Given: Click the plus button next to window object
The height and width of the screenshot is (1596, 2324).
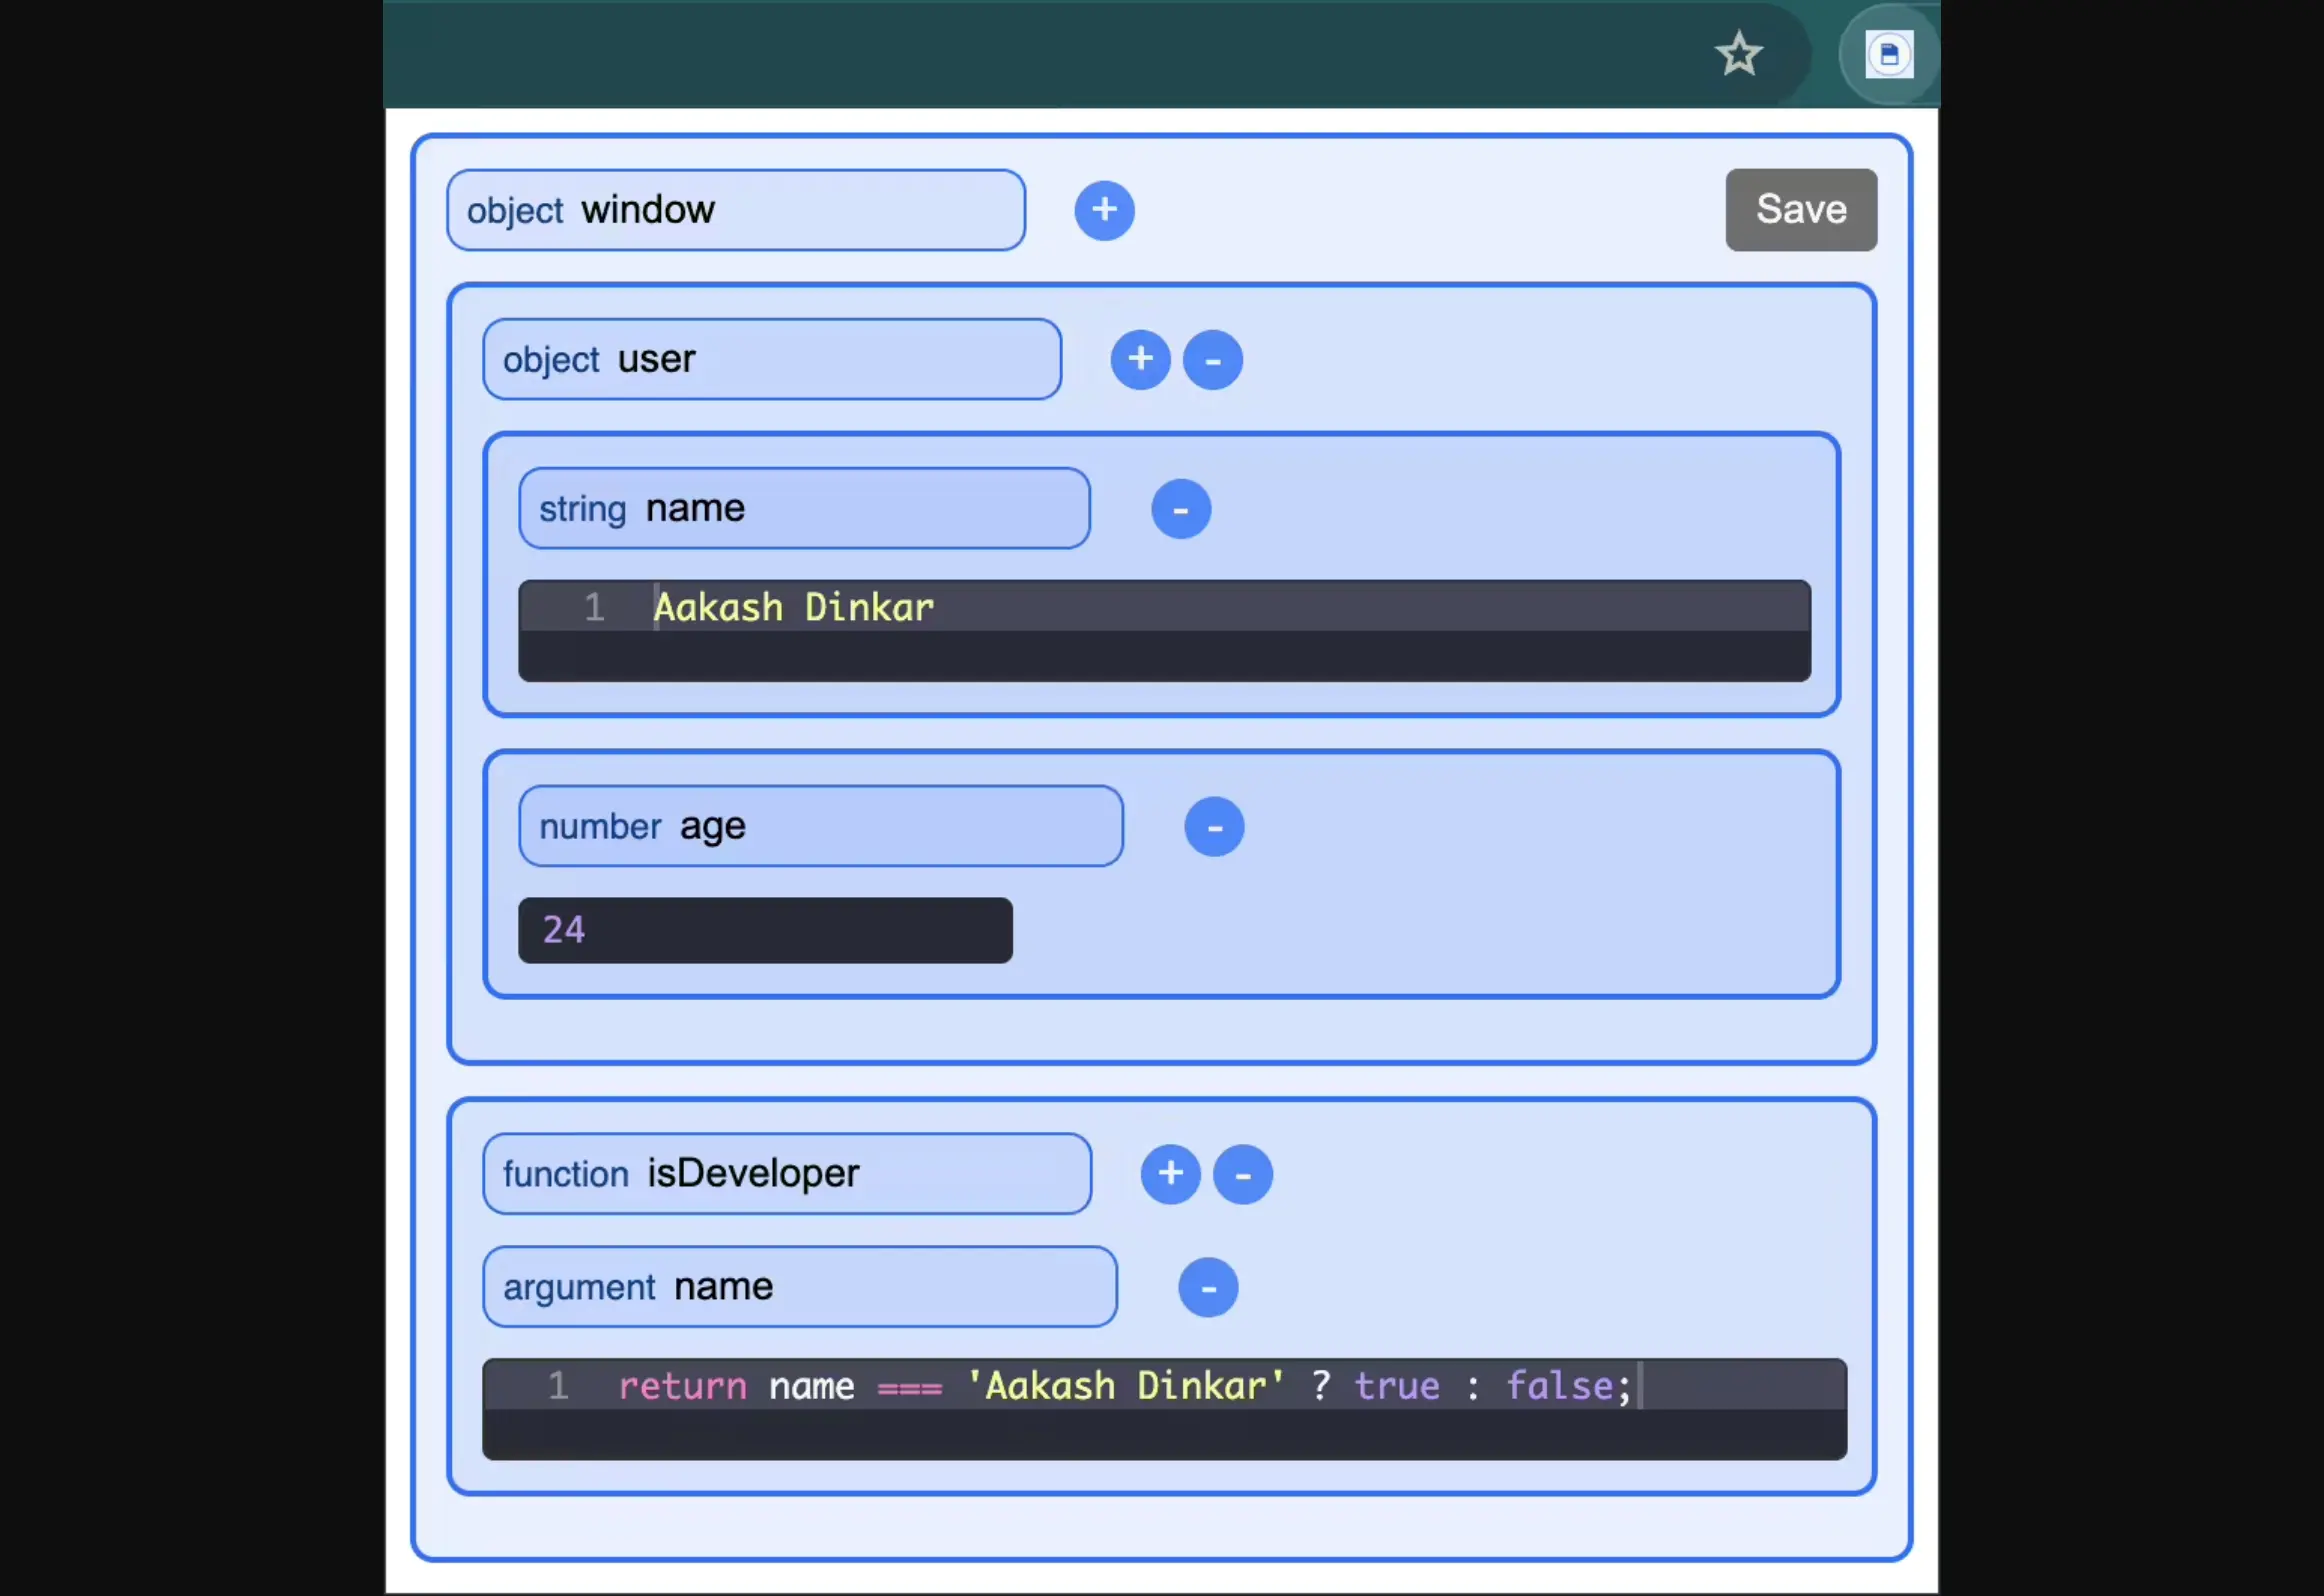Looking at the screenshot, I should tap(1104, 210).
